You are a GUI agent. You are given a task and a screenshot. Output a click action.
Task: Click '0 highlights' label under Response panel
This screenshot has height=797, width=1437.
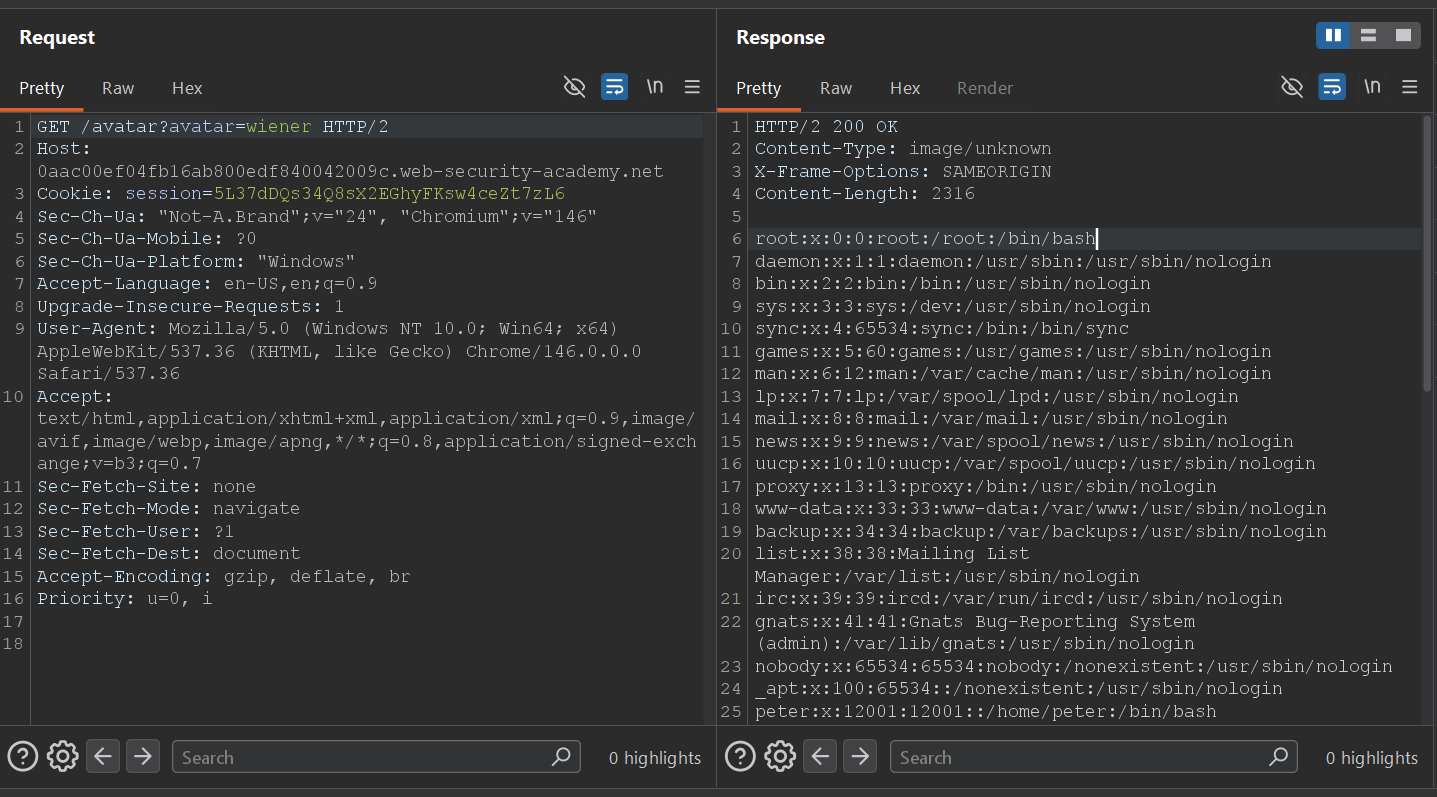[x=1372, y=758]
